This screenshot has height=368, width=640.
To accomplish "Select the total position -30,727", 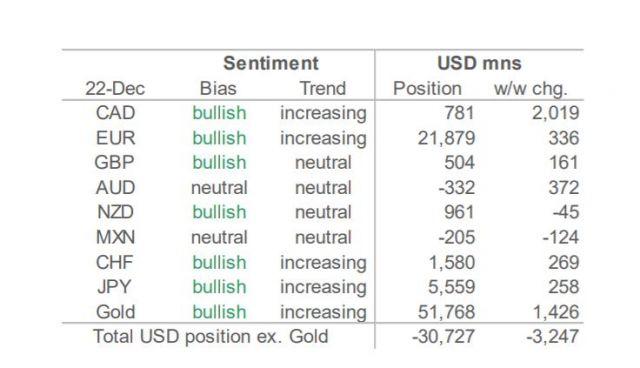I will click(x=443, y=337).
